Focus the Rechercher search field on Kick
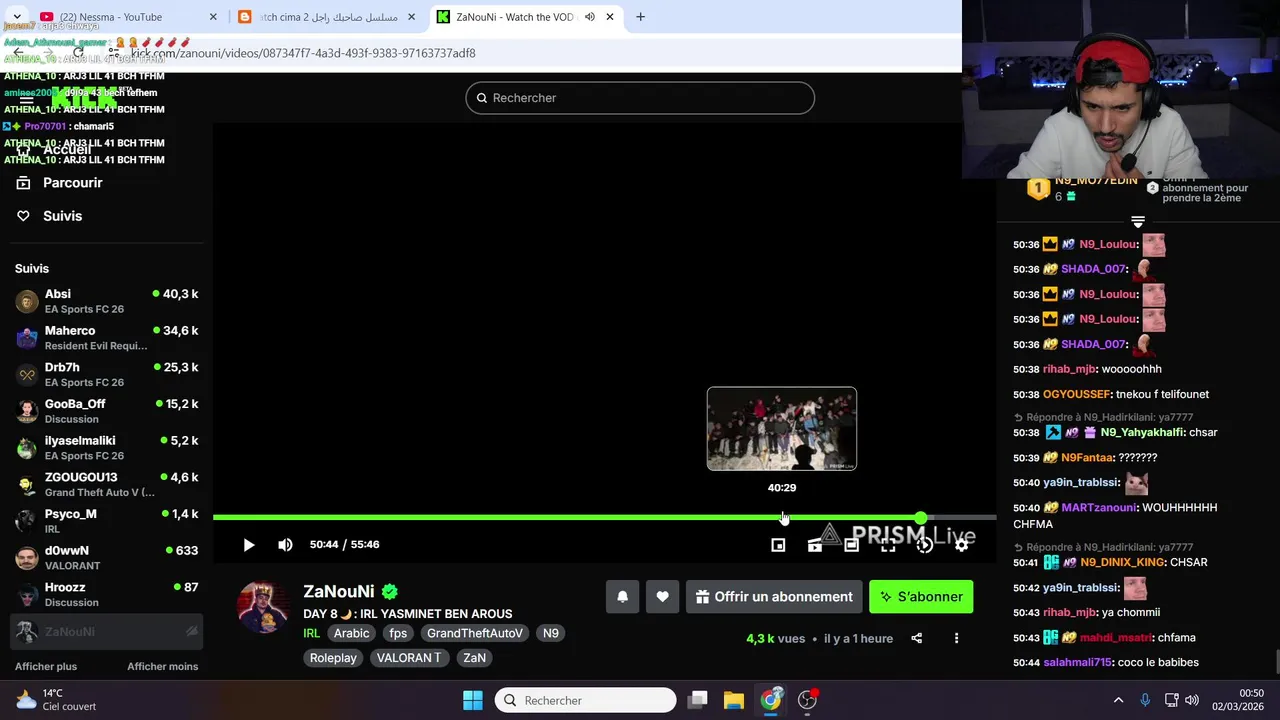 (x=640, y=98)
